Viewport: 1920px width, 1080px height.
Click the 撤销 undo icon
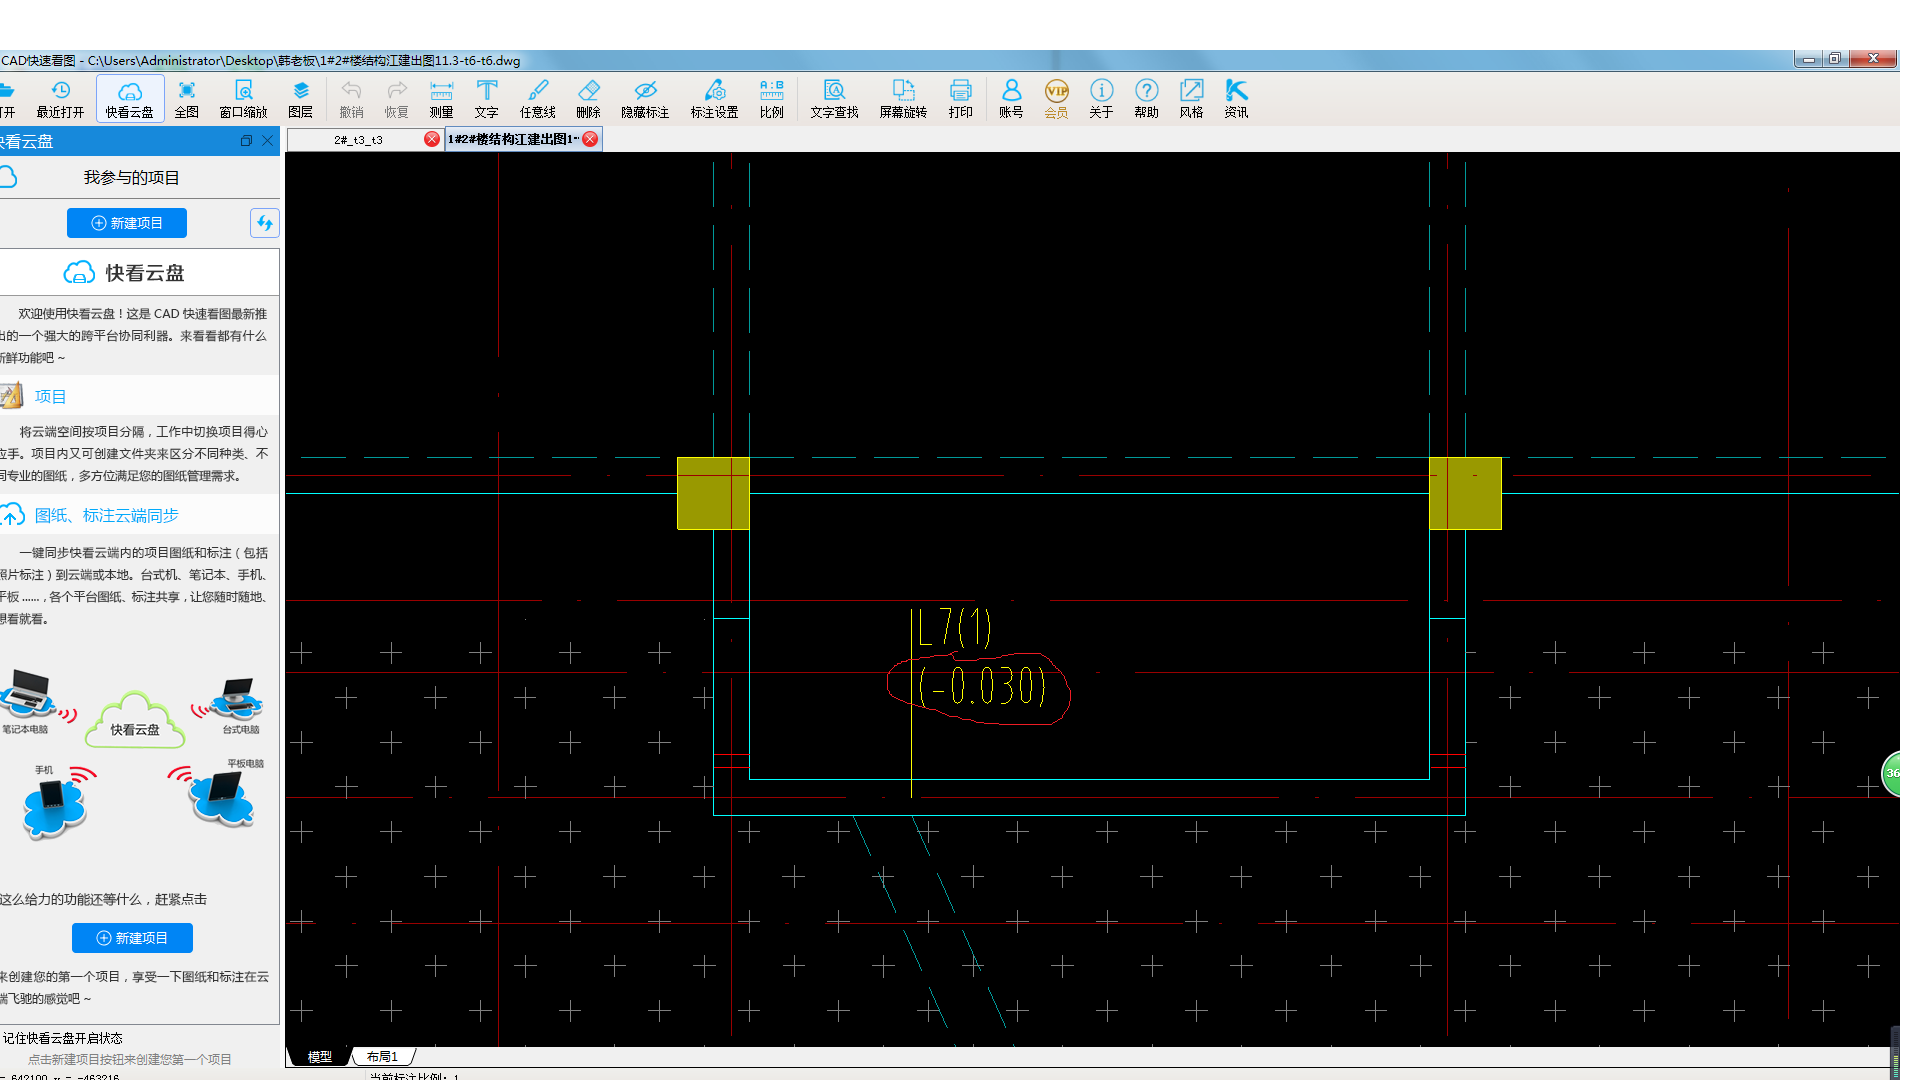[x=351, y=99]
